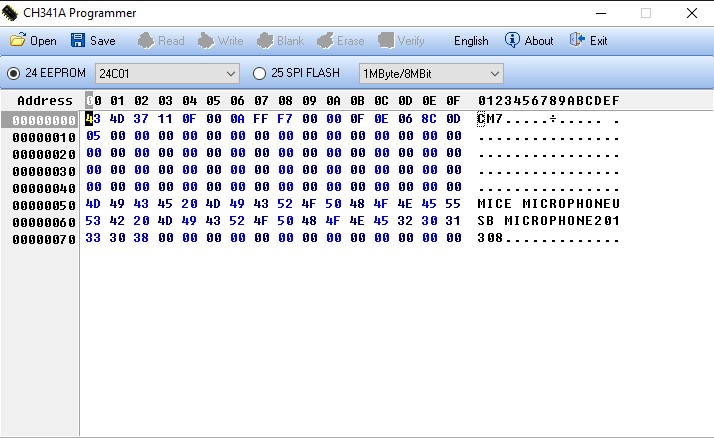
Task: Click the Save floppy disk icon
Action: (x=78, y=41)
